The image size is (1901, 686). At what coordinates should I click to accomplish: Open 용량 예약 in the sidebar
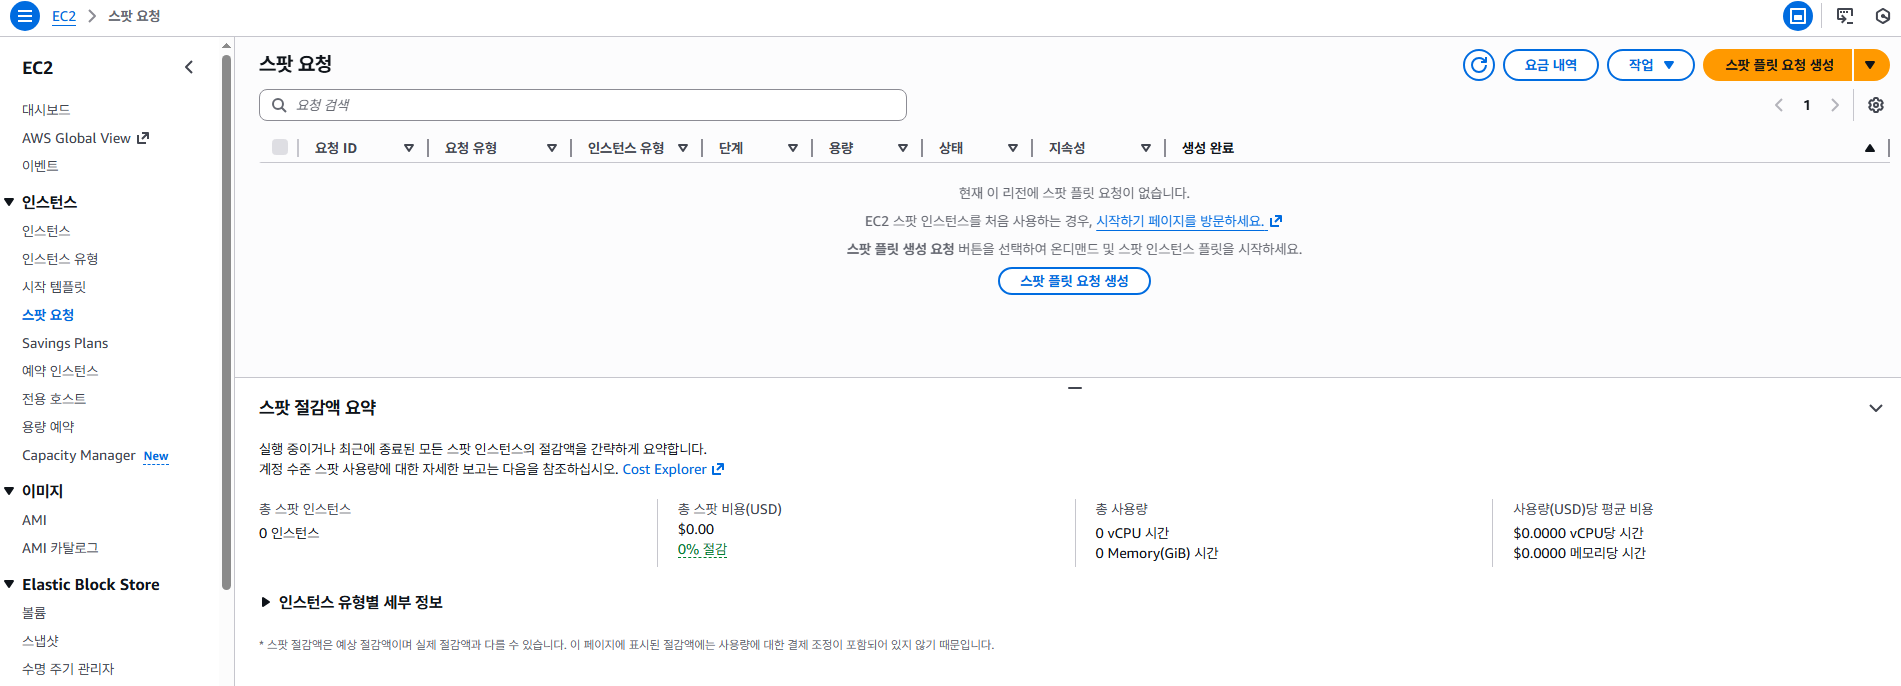pyautogui.click(x=48, y=427)
